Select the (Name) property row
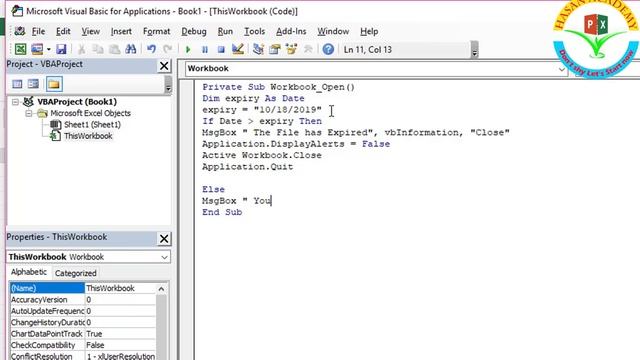This screenshot has width=640, height=360. (47, 288)
